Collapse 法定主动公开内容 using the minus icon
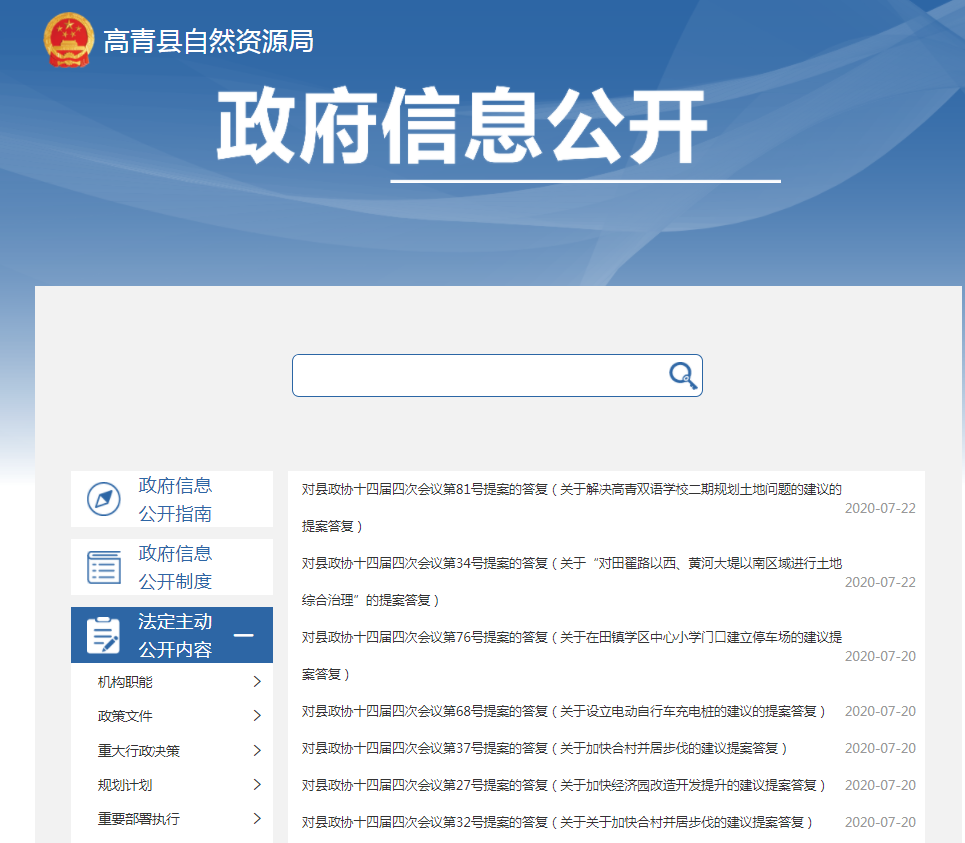 (243, 635)
